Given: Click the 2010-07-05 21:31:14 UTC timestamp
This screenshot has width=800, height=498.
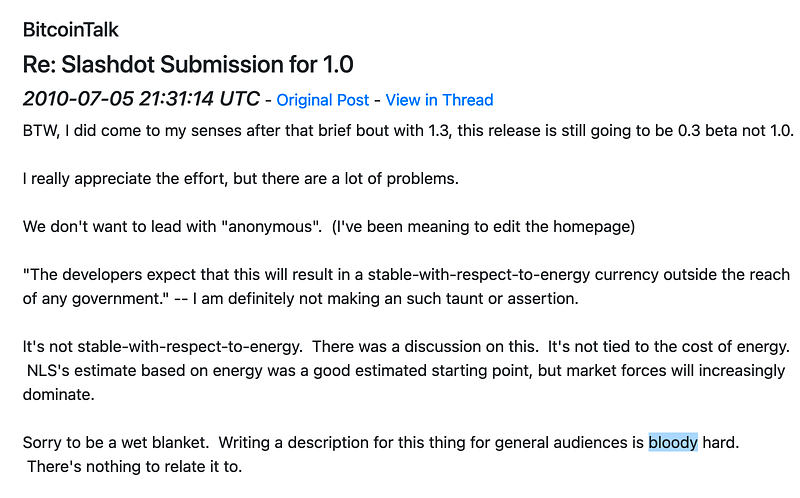Looking at the screenshot, I should [141, 98].
